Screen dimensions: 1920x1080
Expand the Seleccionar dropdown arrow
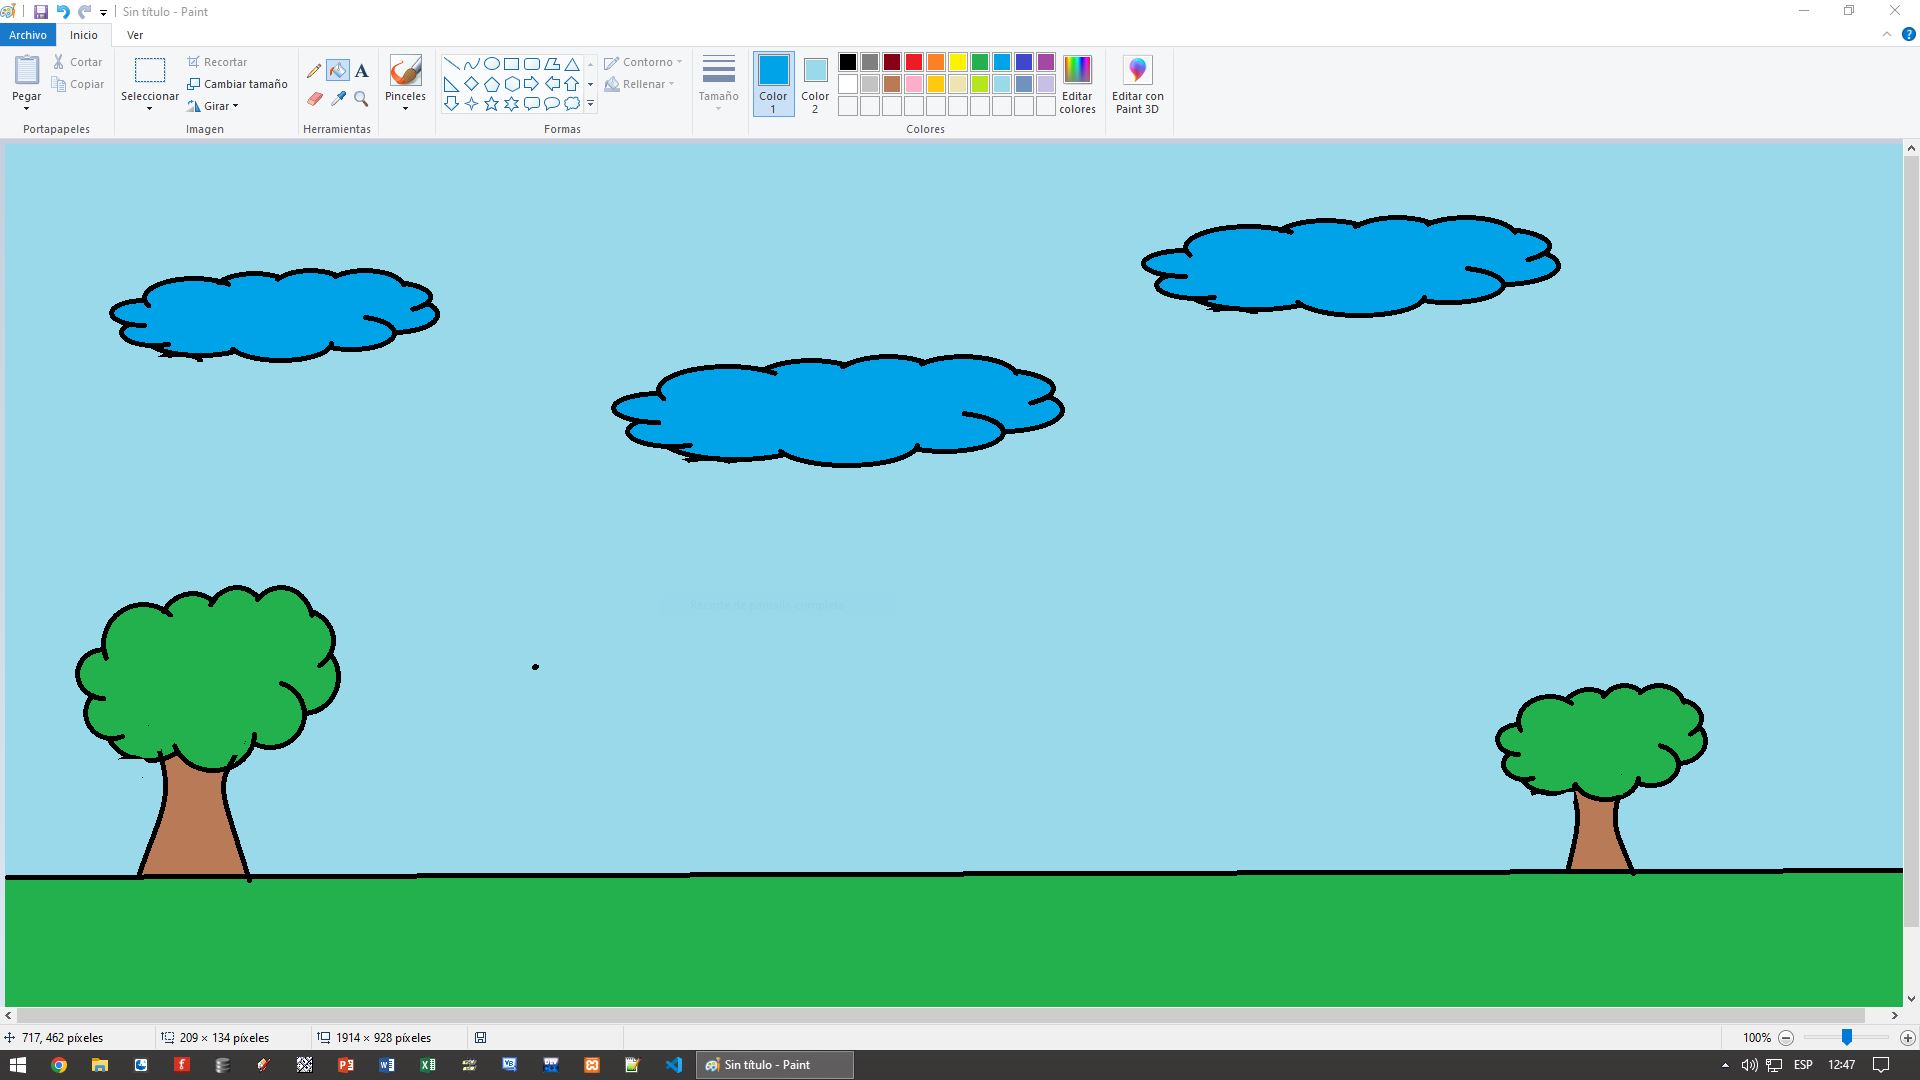coord(149,108)
